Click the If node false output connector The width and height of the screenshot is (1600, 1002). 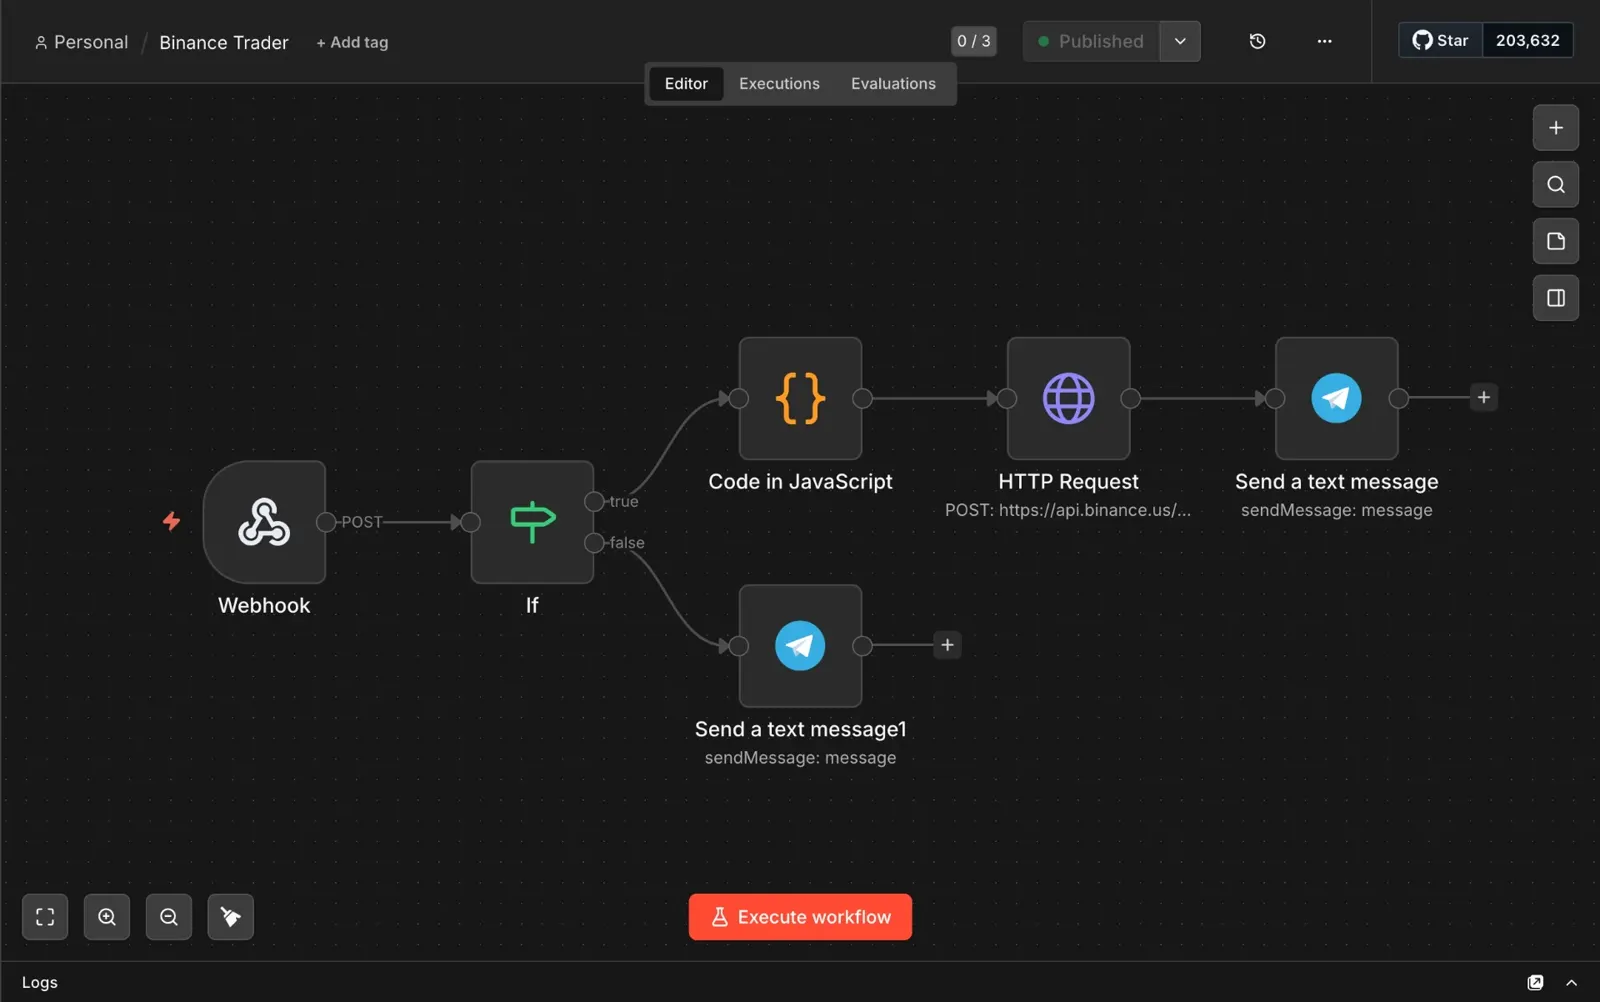[x=594, y=543]
